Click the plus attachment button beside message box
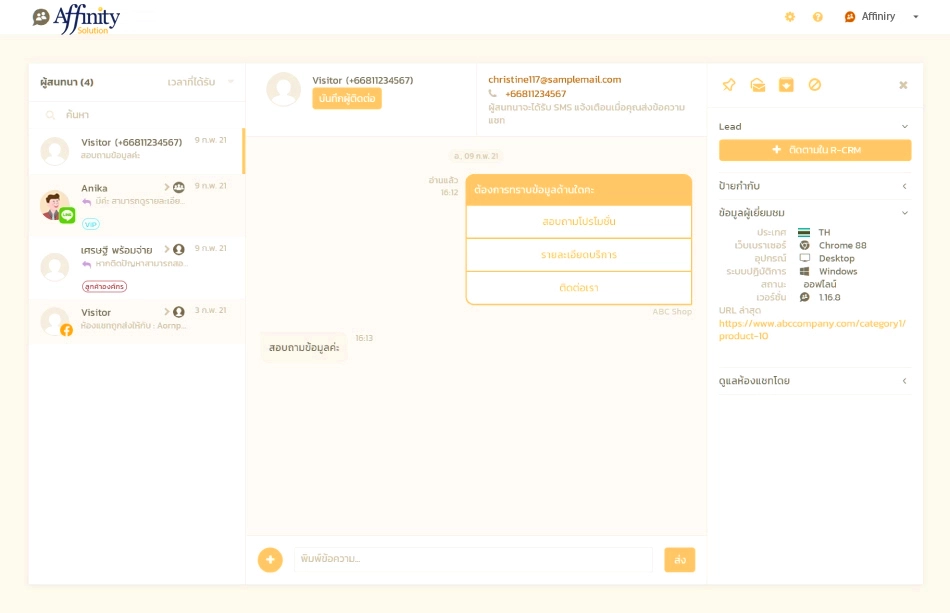This screenshot has width=950, height=613. point(270,560)
